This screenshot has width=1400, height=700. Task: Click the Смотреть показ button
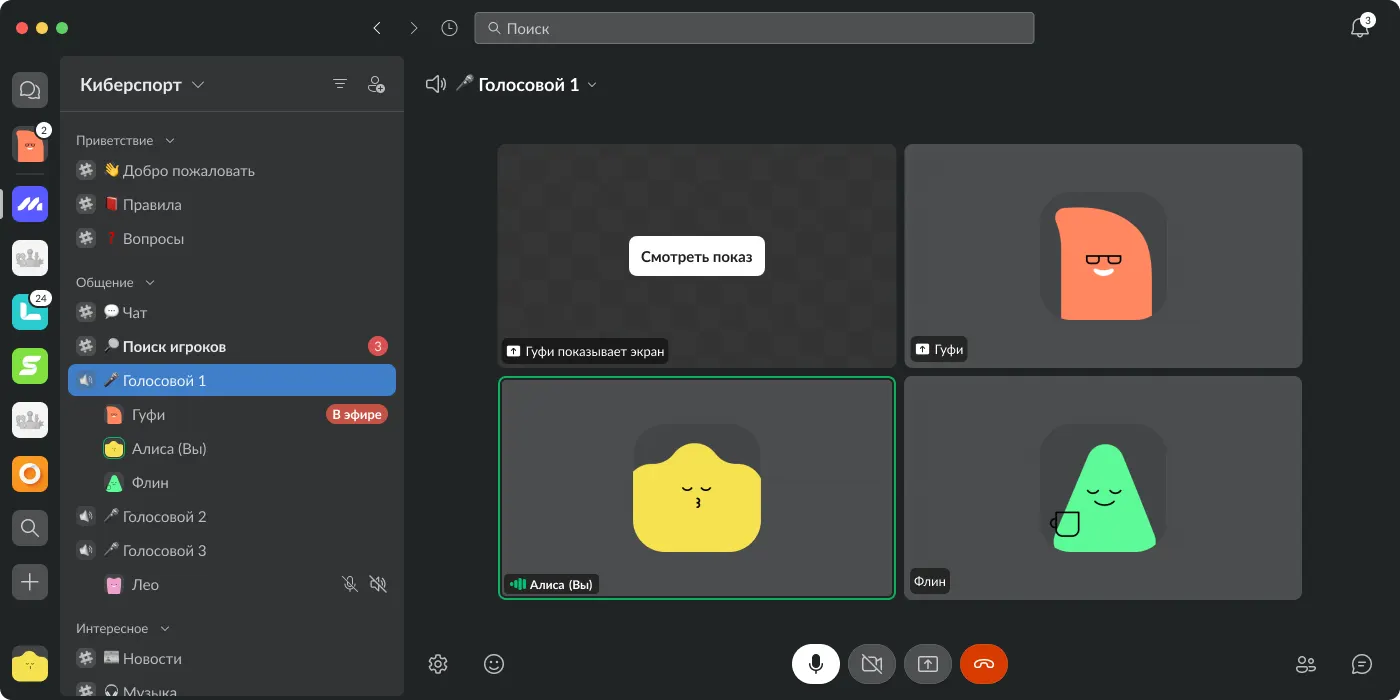[697, 256]
